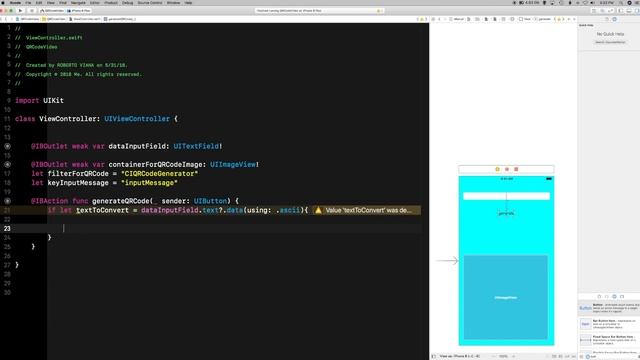The image size is (640, 360).
Task: Go to next issue in assistant jump bar
Action: [x=563, y=19]
